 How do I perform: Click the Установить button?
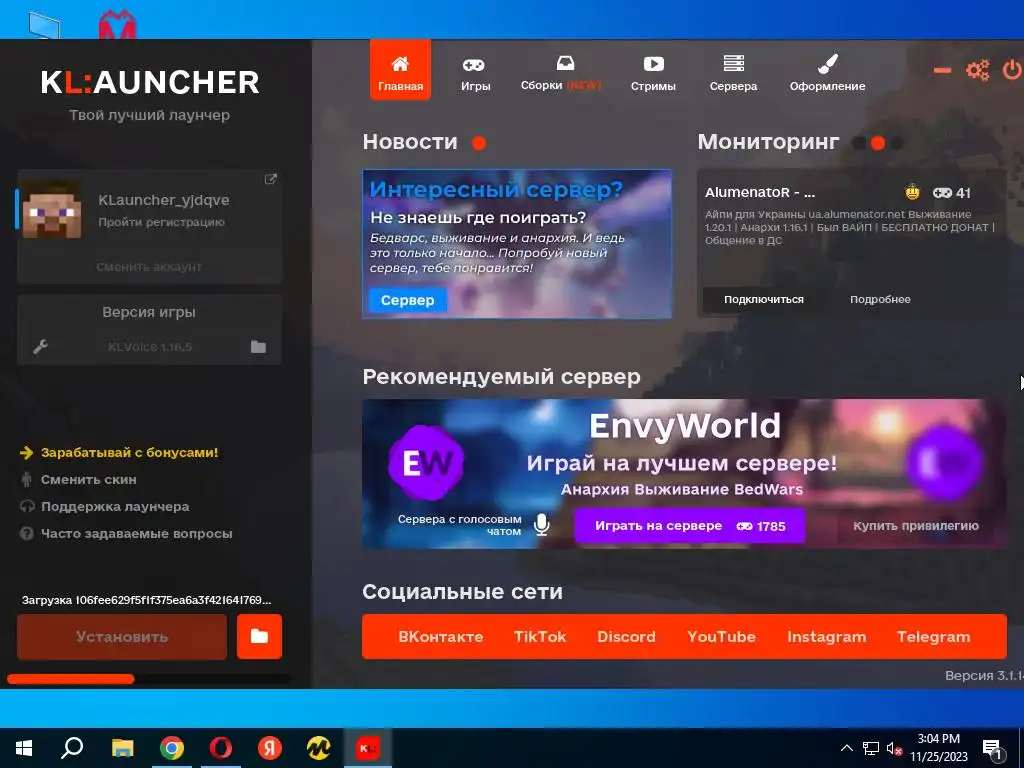tap(122, 637)
